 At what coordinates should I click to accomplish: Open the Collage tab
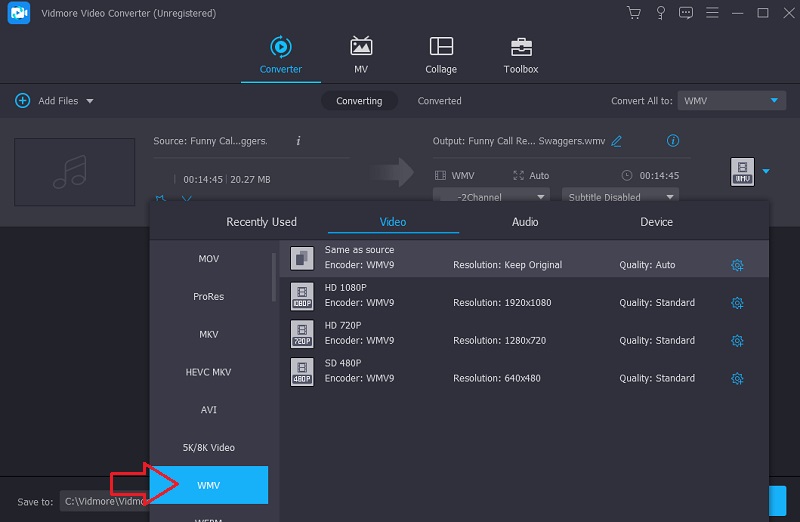click(x=441, y=56)
